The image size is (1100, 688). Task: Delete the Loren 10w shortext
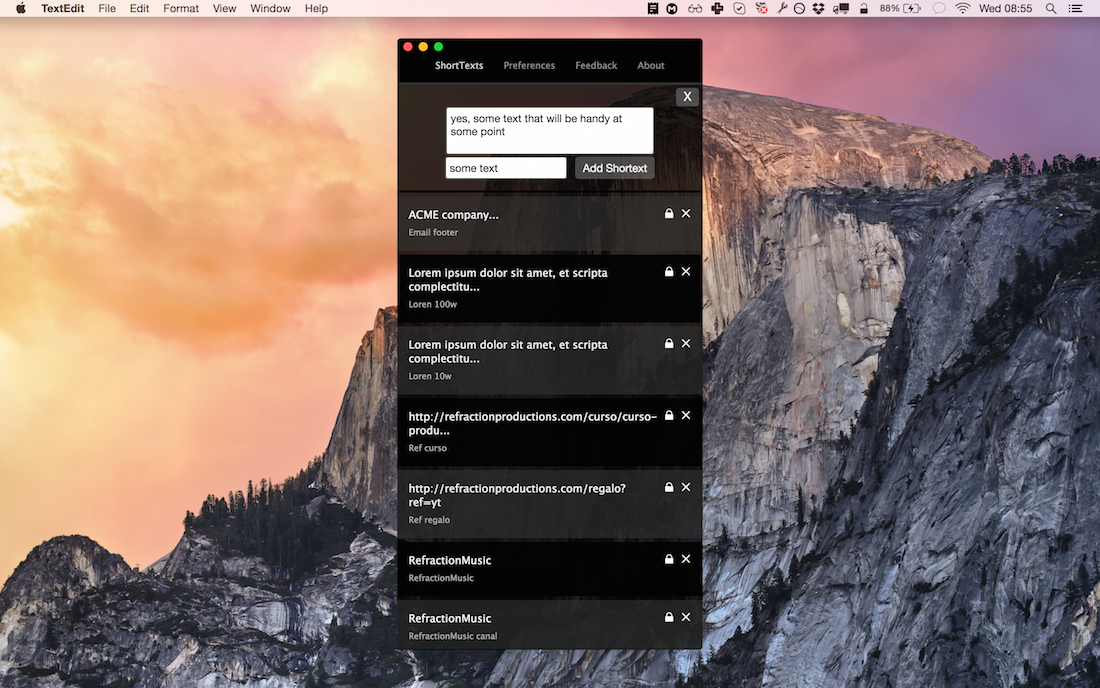pyautogui.click(x=686, y=343)
